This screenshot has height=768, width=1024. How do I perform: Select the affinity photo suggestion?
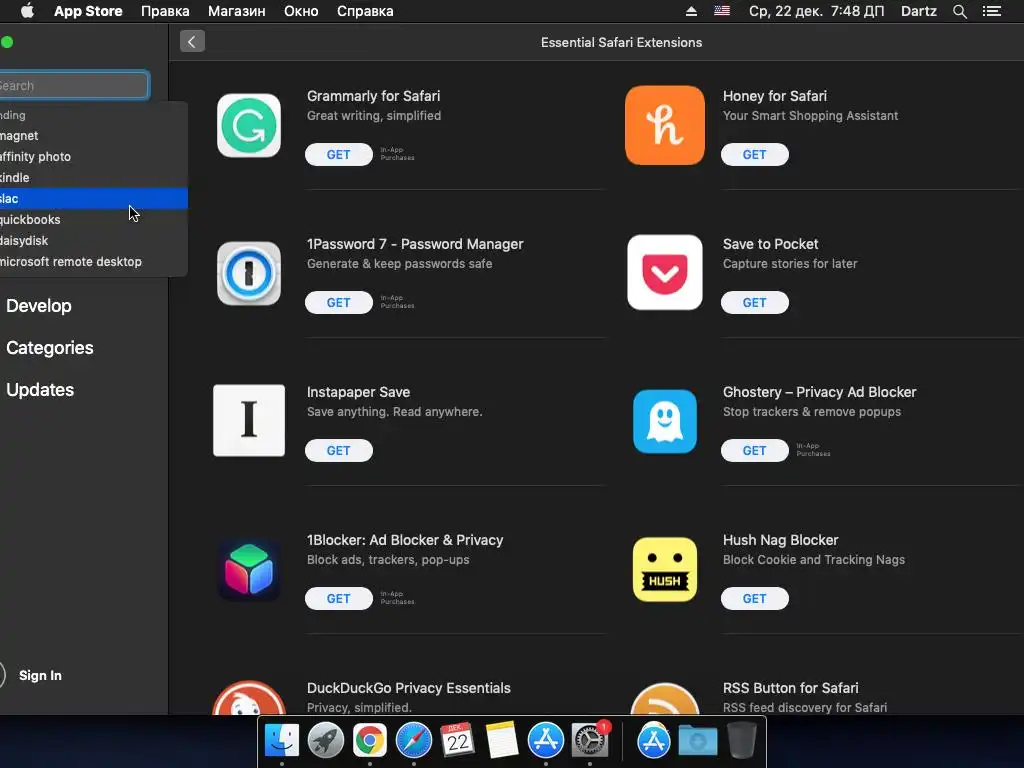[93, 157]
